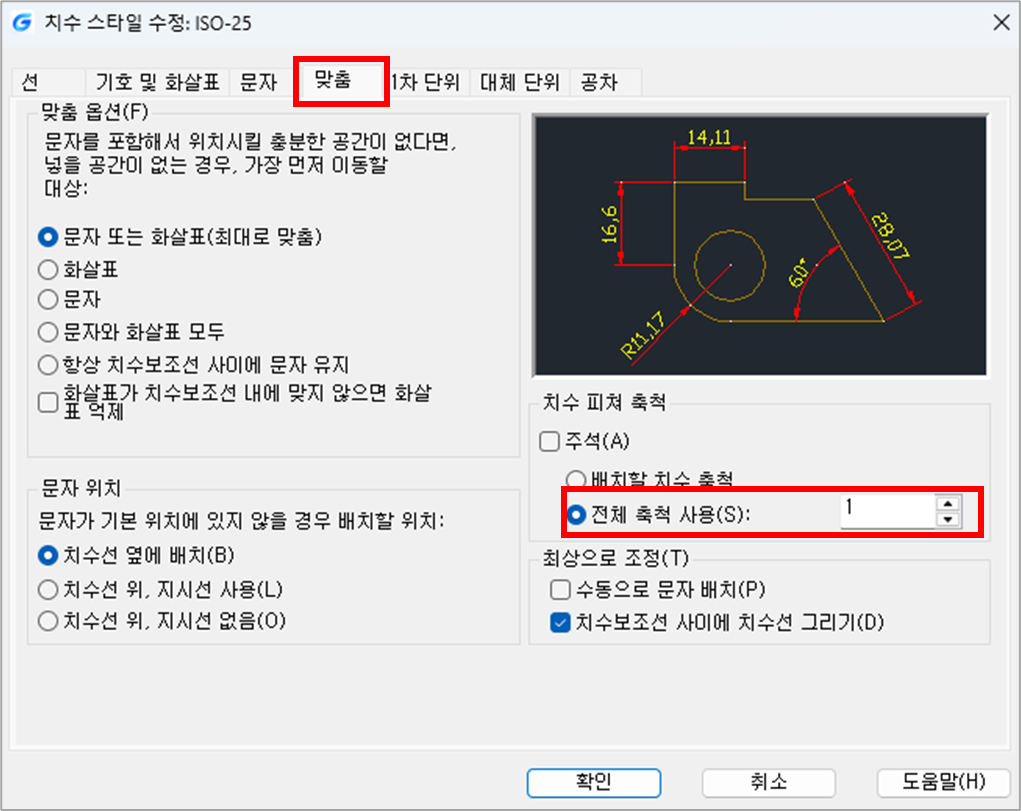
Task: Enable 수동으로 문자 배치(P)
Action: tap(561, 590)
